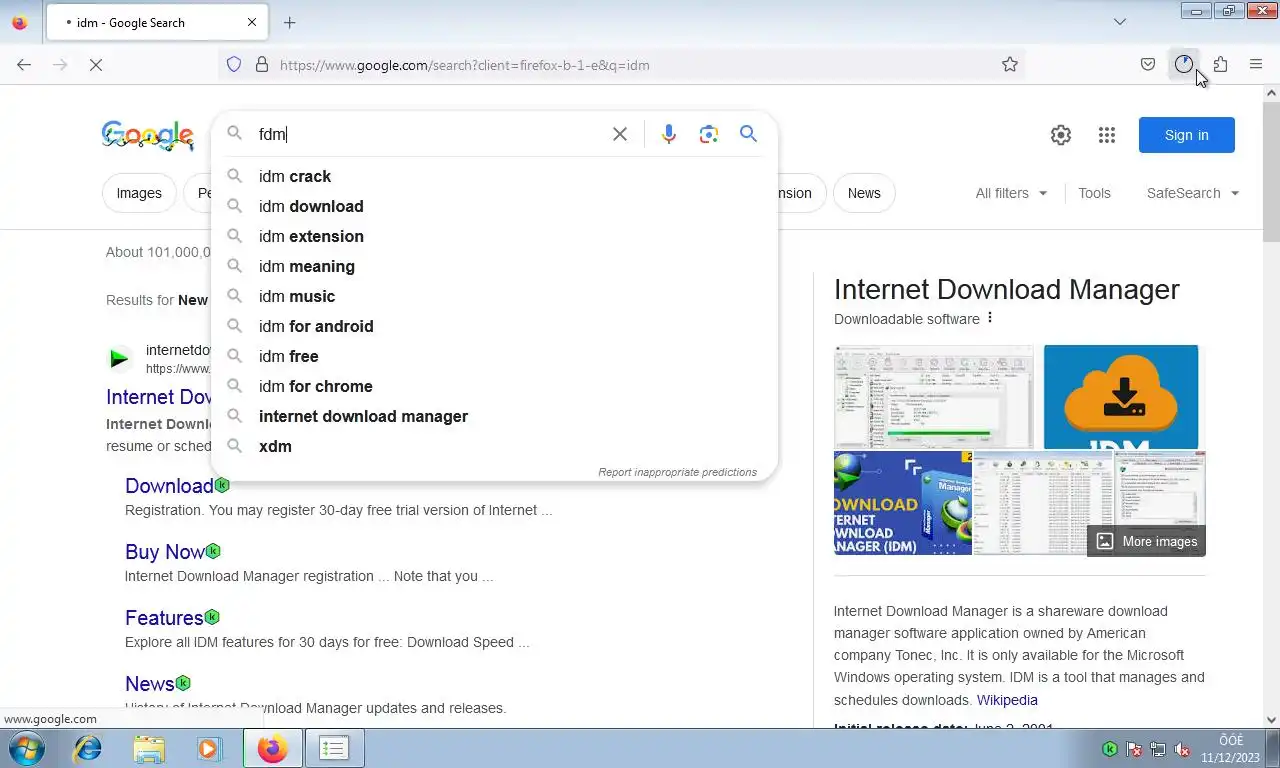Click the blue Sign in button
This screenshot has width=1280, height=768.
pos(1186,135)
